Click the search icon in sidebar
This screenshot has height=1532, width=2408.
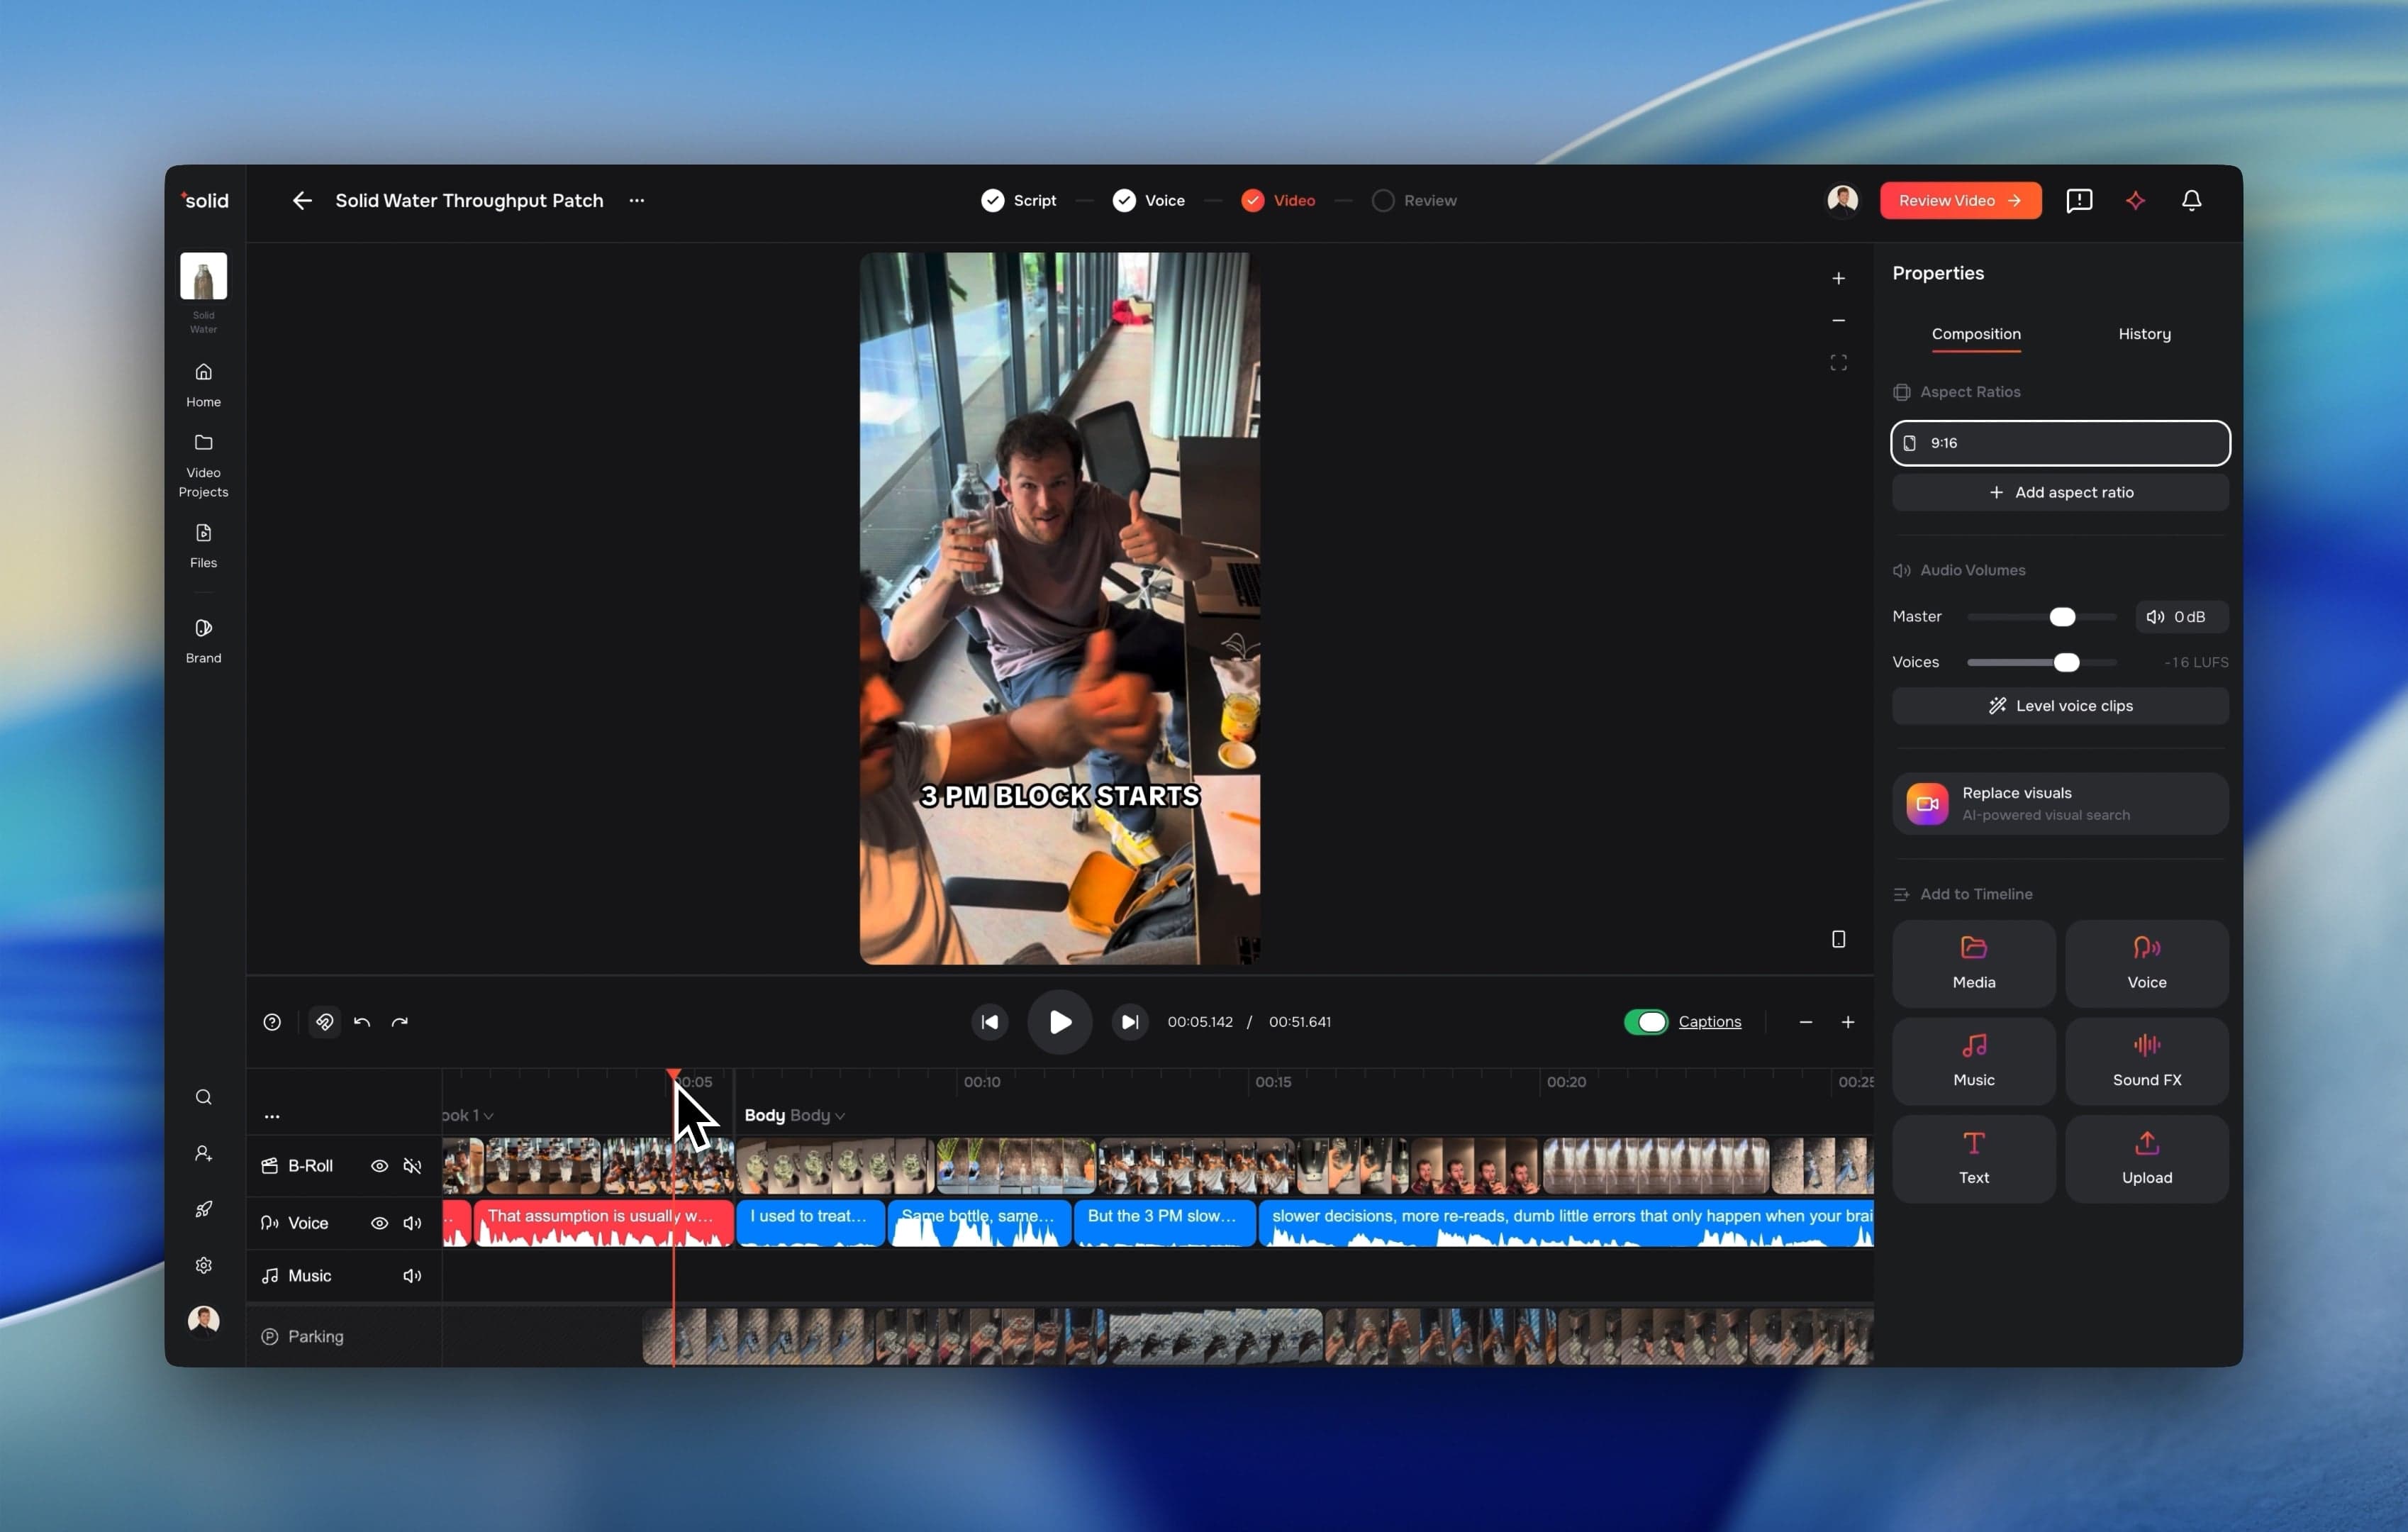tap(203, 1097)
